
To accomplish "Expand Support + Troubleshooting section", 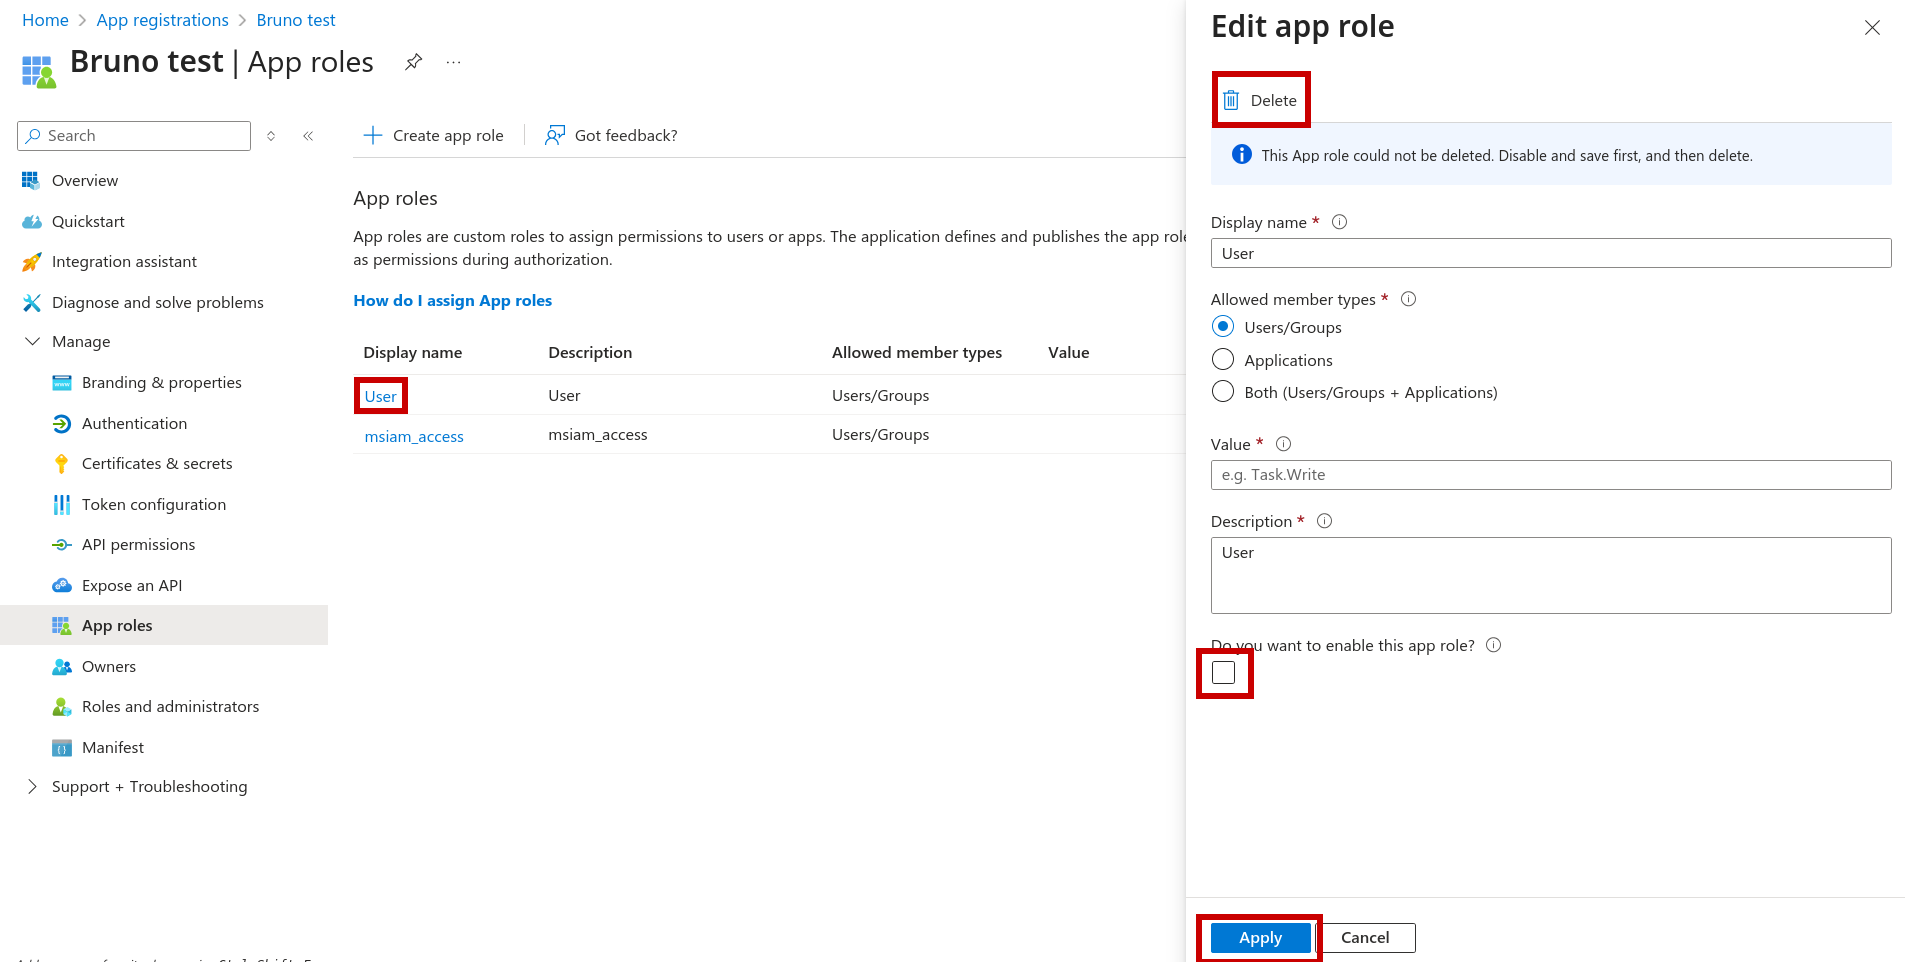I will (x=31, y=787).
